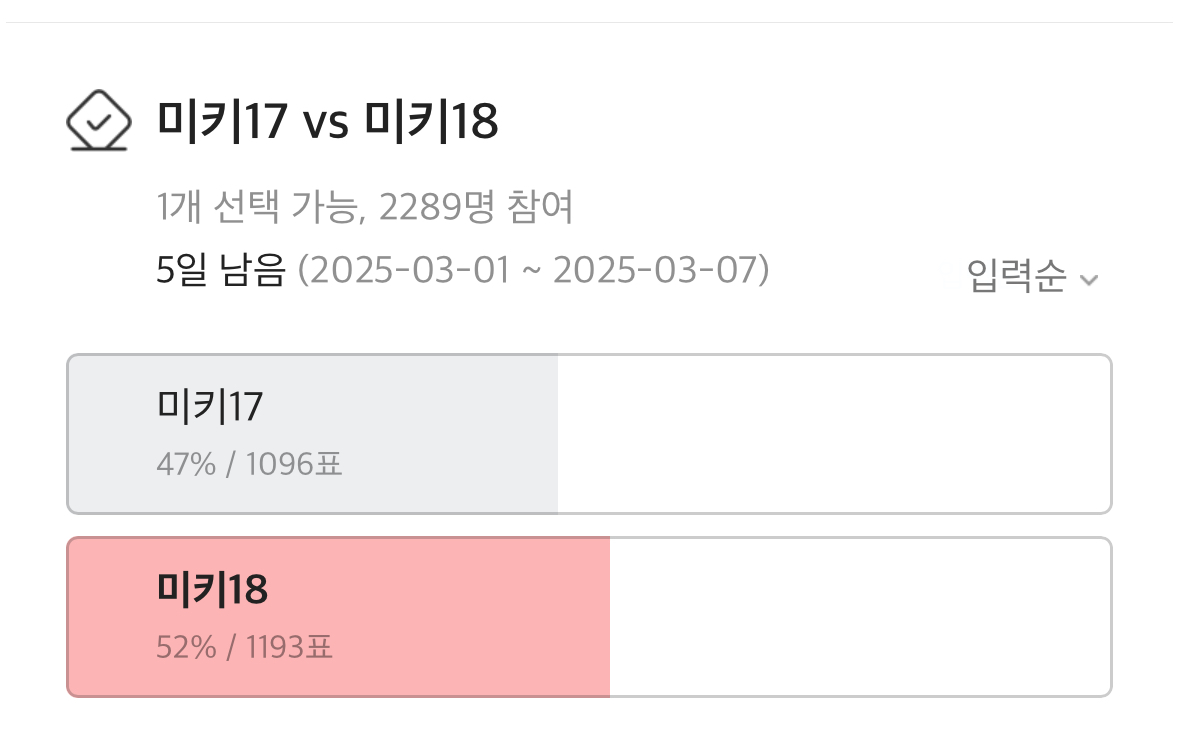Click the 2025-03-07 end date
This screenshot has height=729, width=1179.
coord(655,270)
